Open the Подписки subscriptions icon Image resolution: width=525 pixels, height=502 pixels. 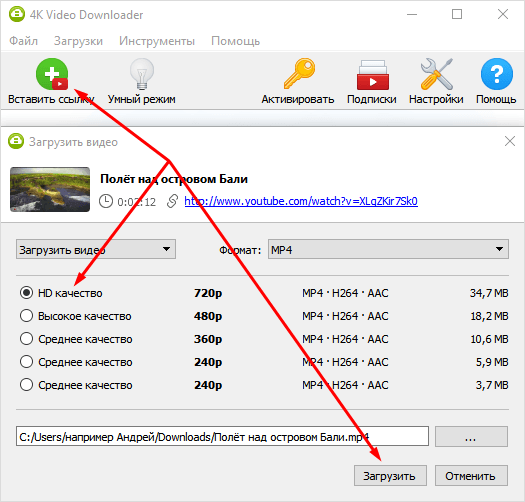point(373,75)
